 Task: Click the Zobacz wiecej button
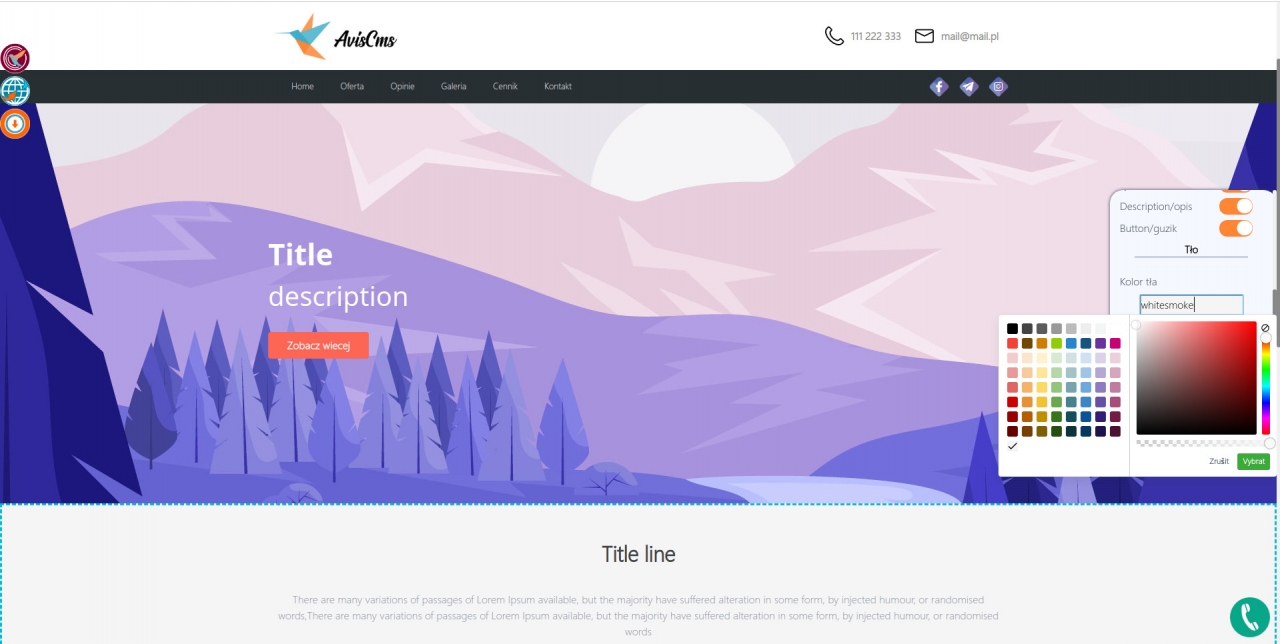tap(318, 345)
